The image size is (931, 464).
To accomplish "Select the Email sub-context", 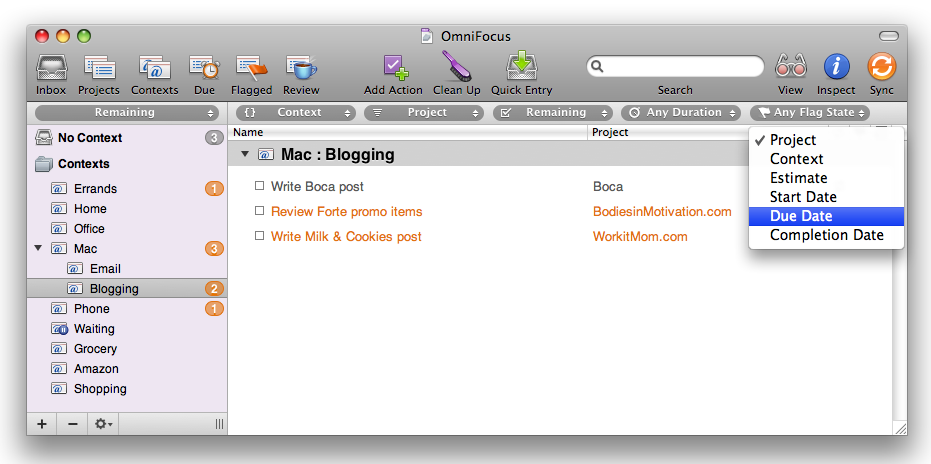I will pos(127,269).
